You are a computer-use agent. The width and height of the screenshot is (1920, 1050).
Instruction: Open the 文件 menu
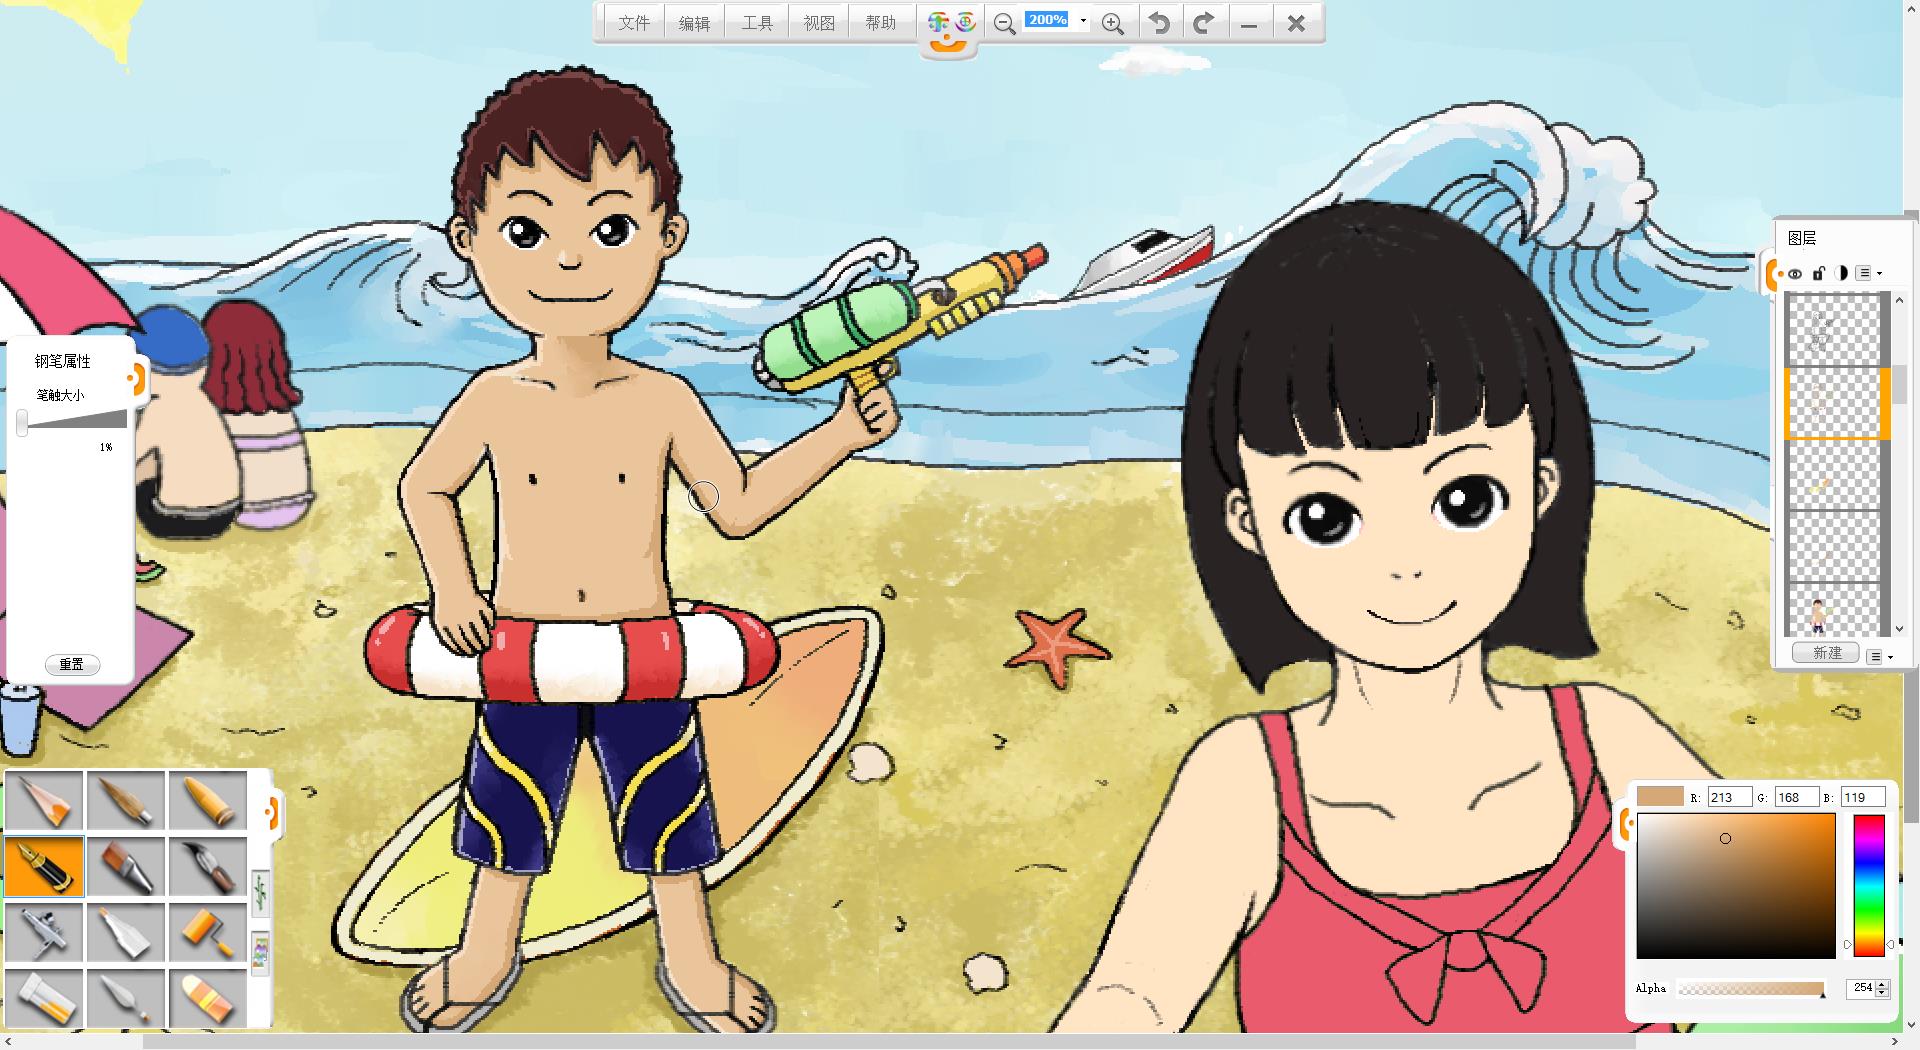(x=634, y=23)
